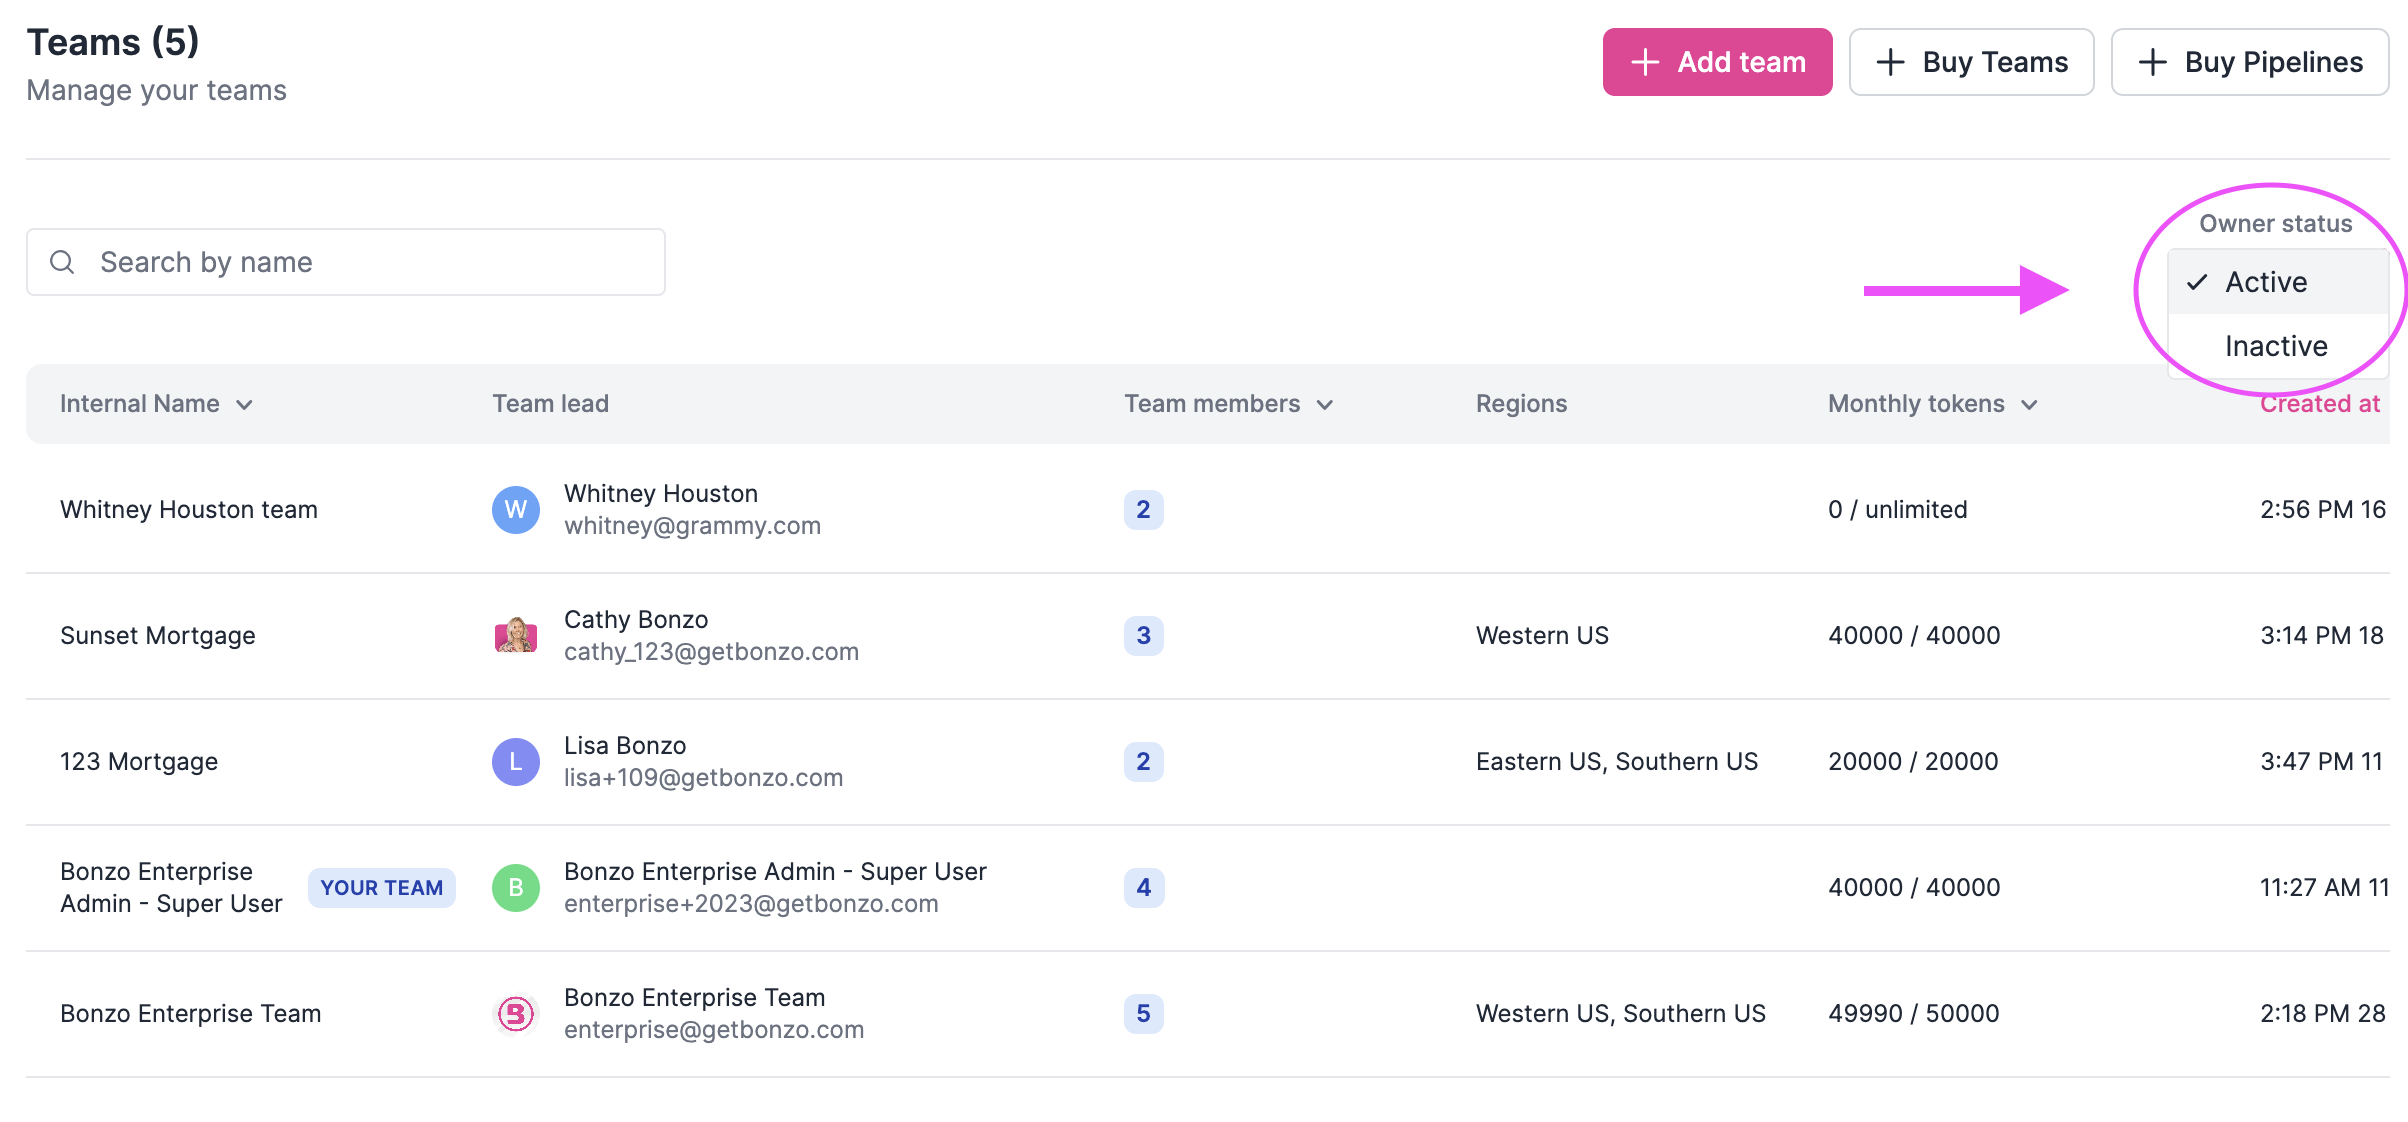Check the Active owner status option
The image size is (2408, 1122).
pos(2266,282)
